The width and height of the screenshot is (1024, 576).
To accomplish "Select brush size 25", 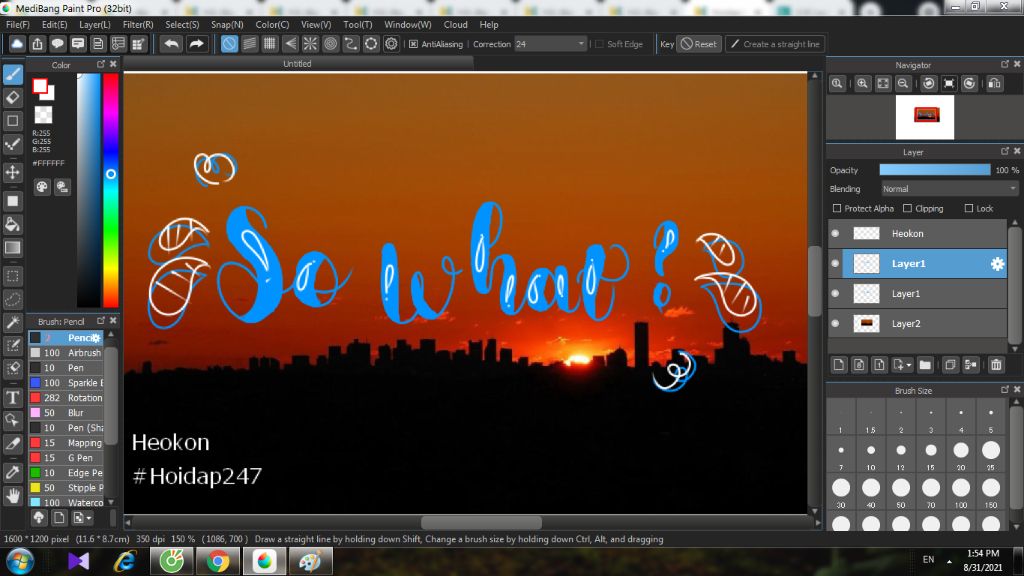I will coord(991,455).
